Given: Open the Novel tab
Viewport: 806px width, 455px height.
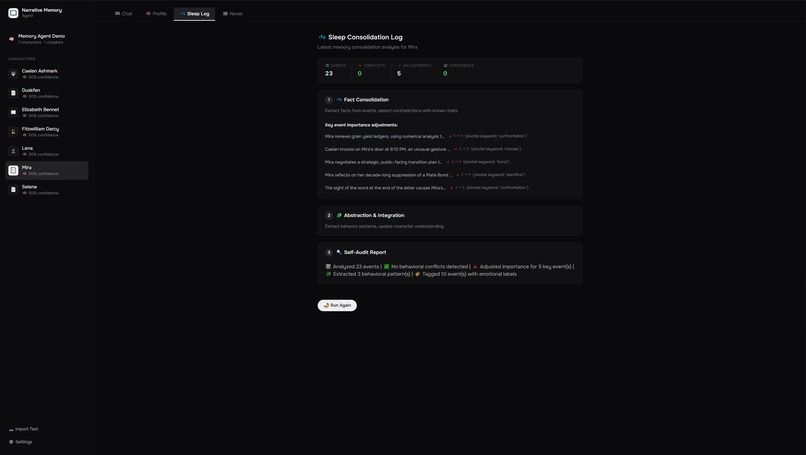Looking at the screenshot, I should pos(232,13).
